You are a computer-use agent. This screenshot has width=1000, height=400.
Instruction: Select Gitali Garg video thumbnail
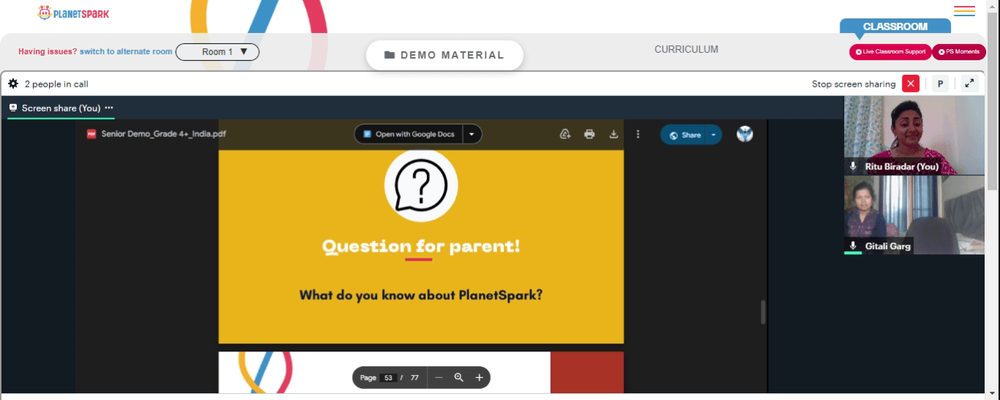(914, 215)
